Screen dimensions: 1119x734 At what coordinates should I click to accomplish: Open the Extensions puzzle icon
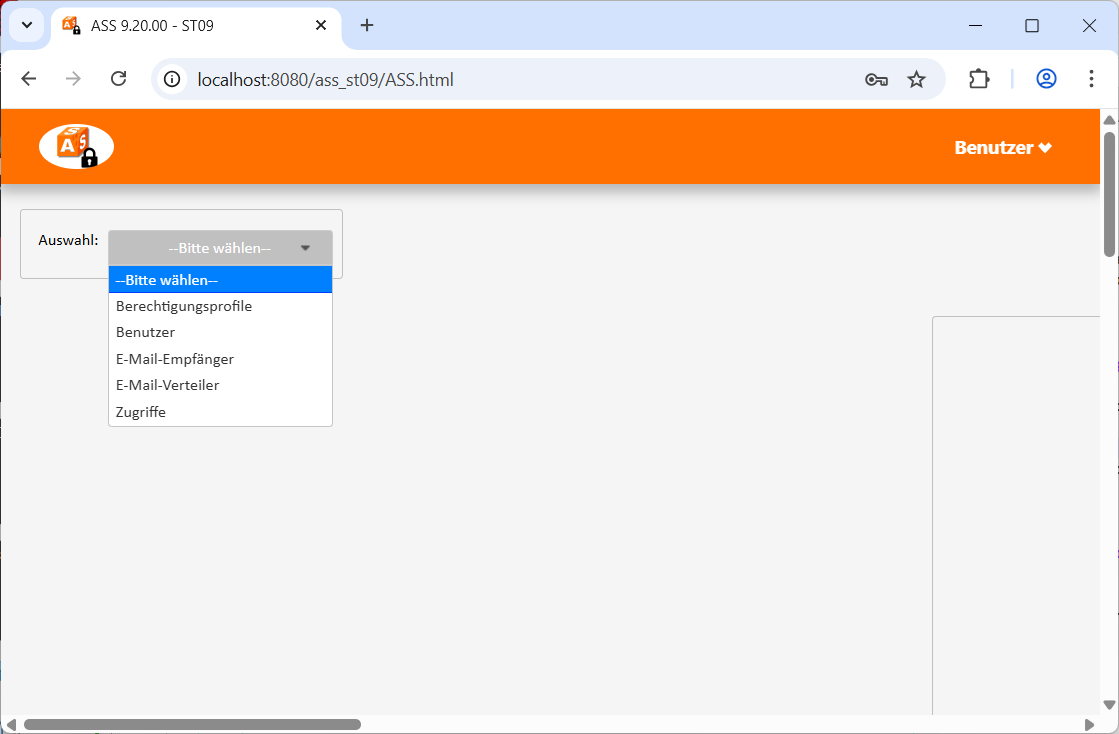click(979, 79)
